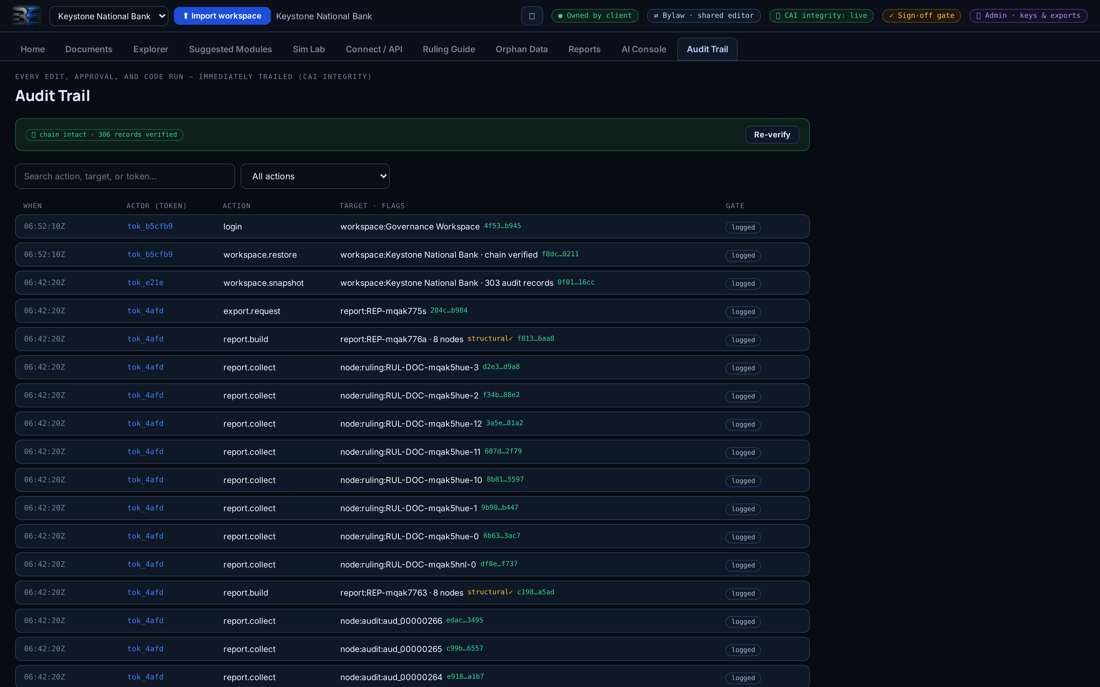Switch to the Explorer tab
The width and height of the screenshot is (1100, 687).
pos(151,49)
